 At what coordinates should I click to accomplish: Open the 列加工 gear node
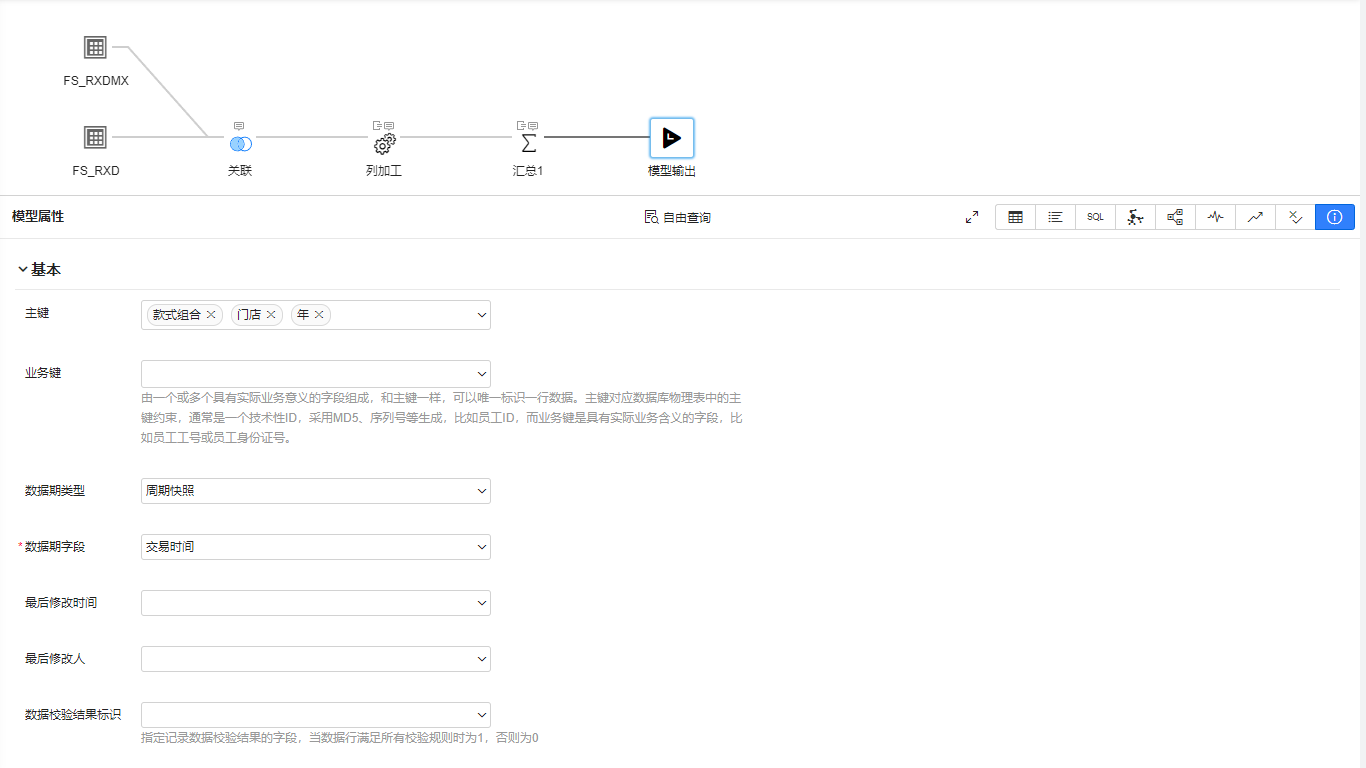pyautogui.click(x=385, y=143)
